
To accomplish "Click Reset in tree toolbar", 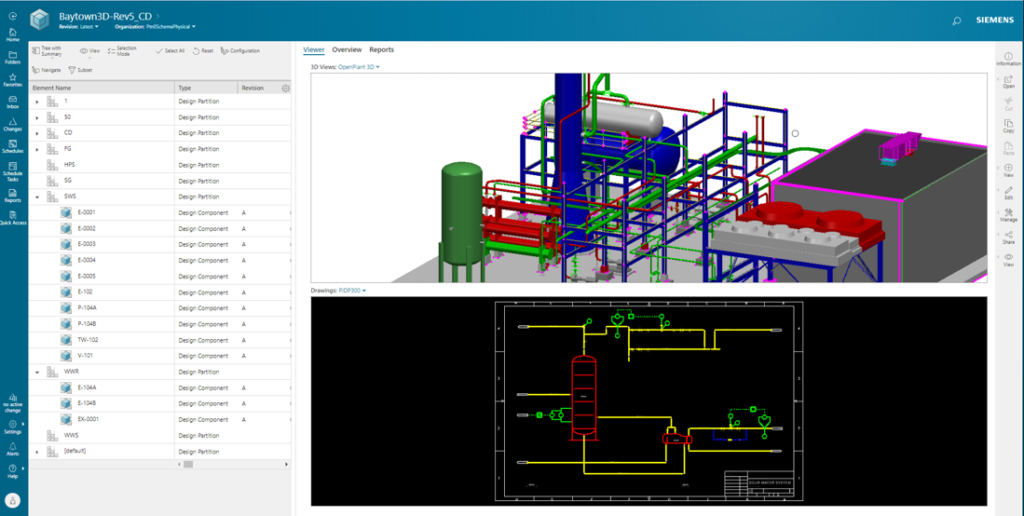I will pyautogui.click(x=203, y=51).
